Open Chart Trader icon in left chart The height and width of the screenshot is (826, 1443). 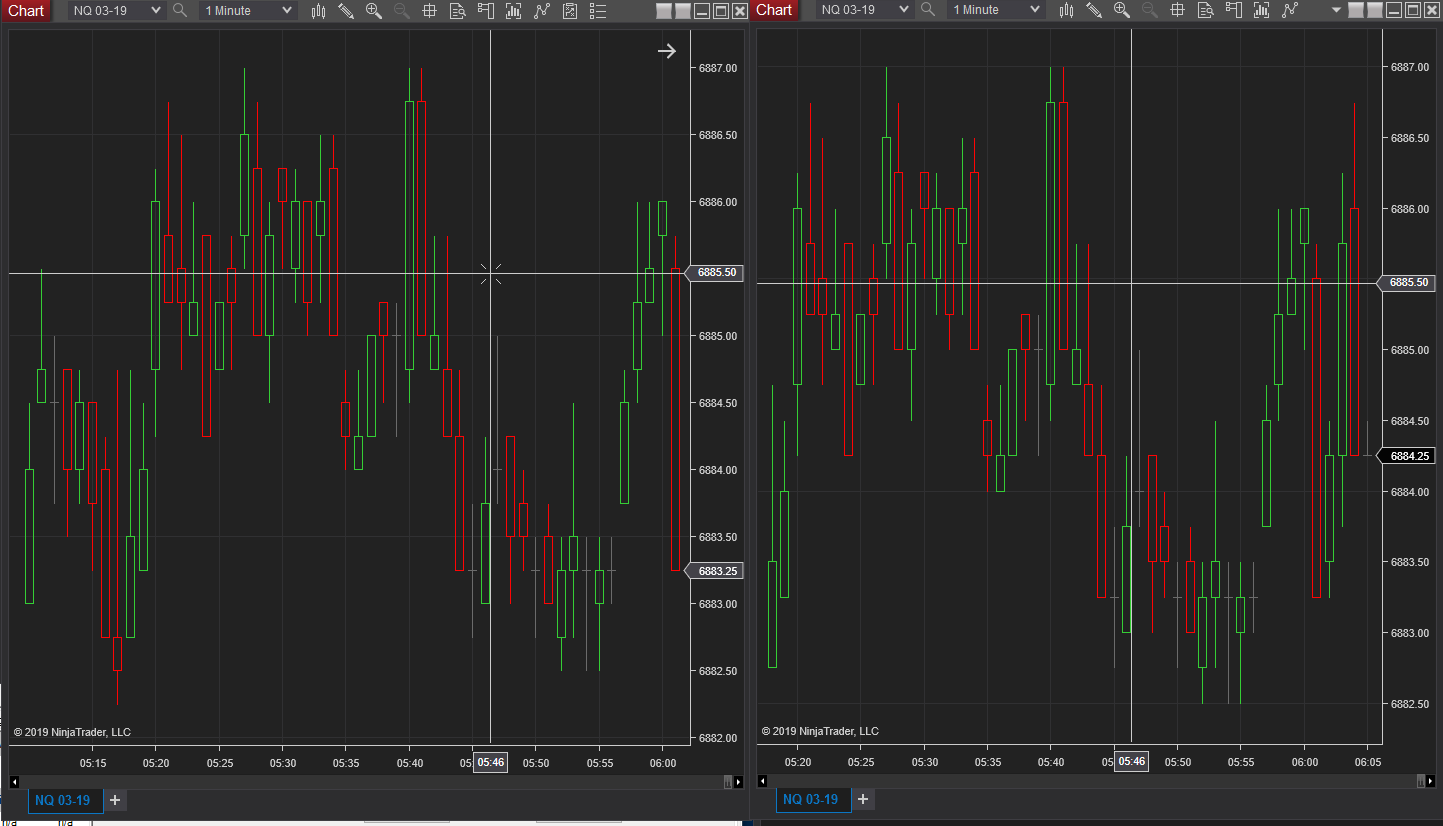pos(486,10)
